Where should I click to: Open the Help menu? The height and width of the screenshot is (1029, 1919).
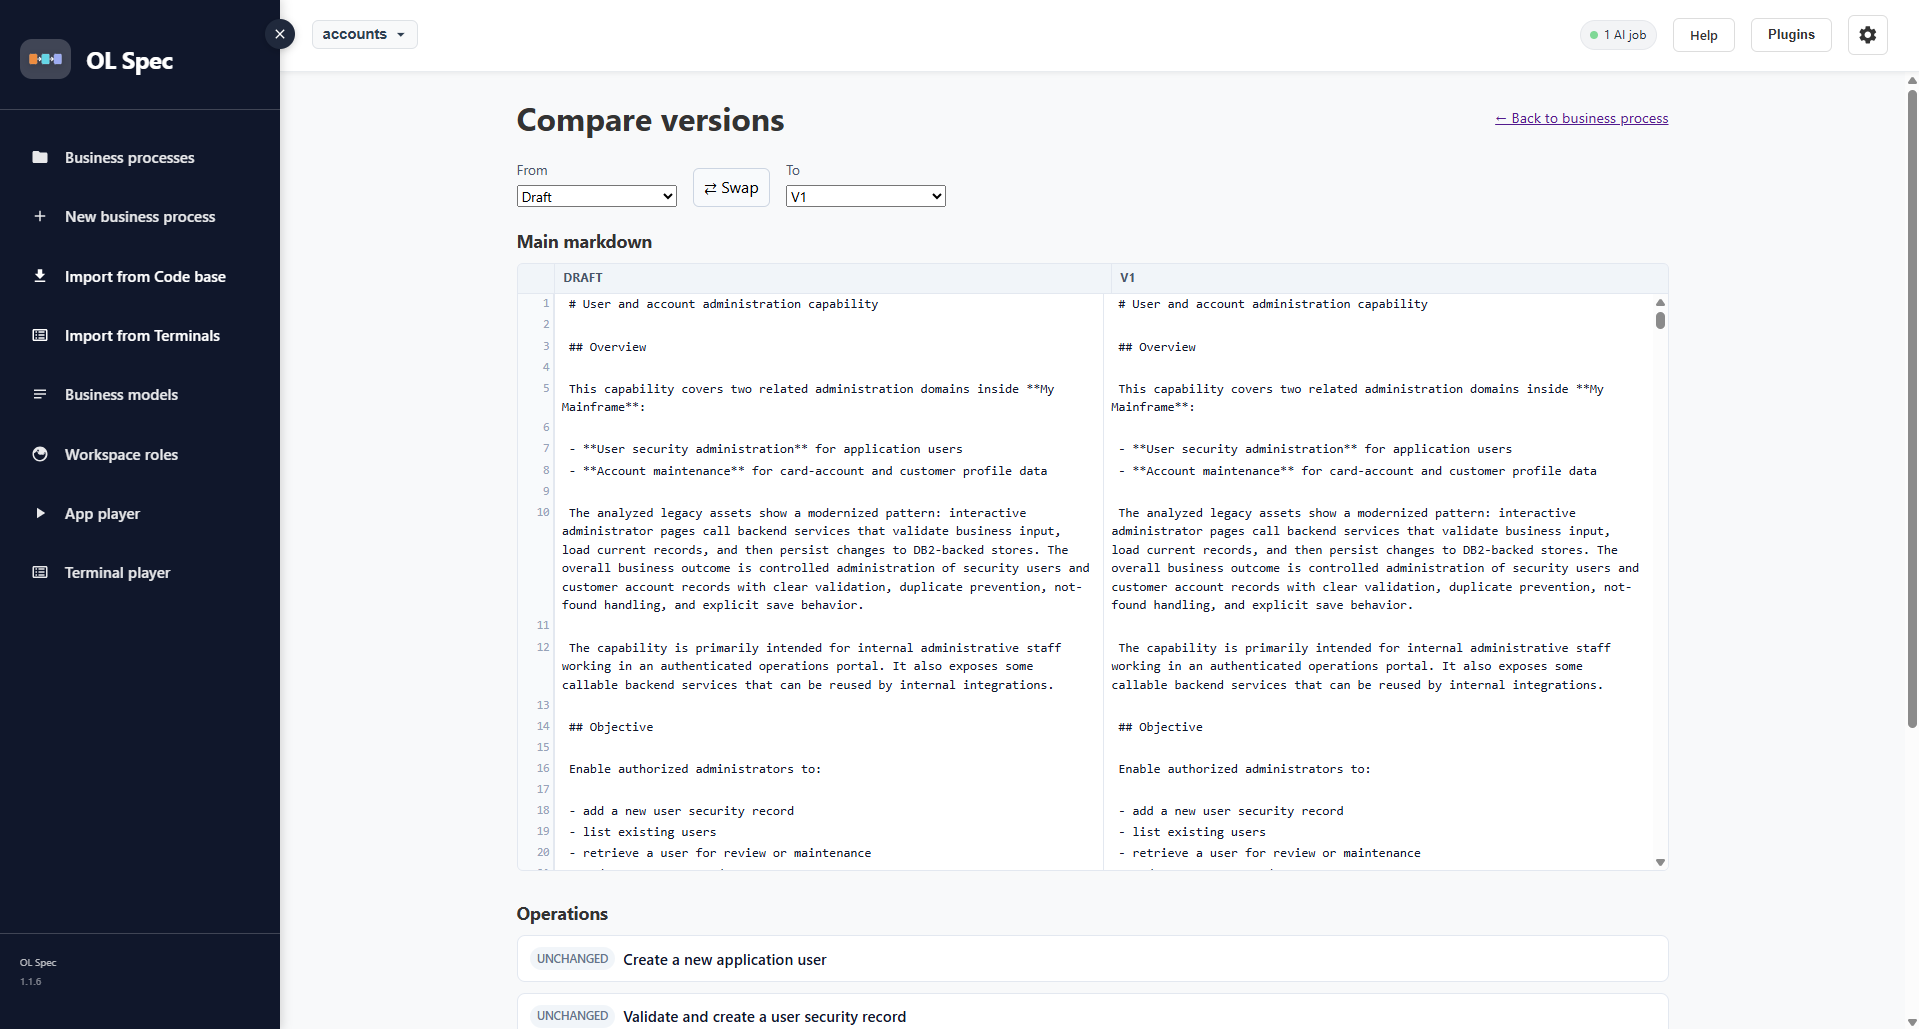pyautogui.click(x=1703, y=35)
